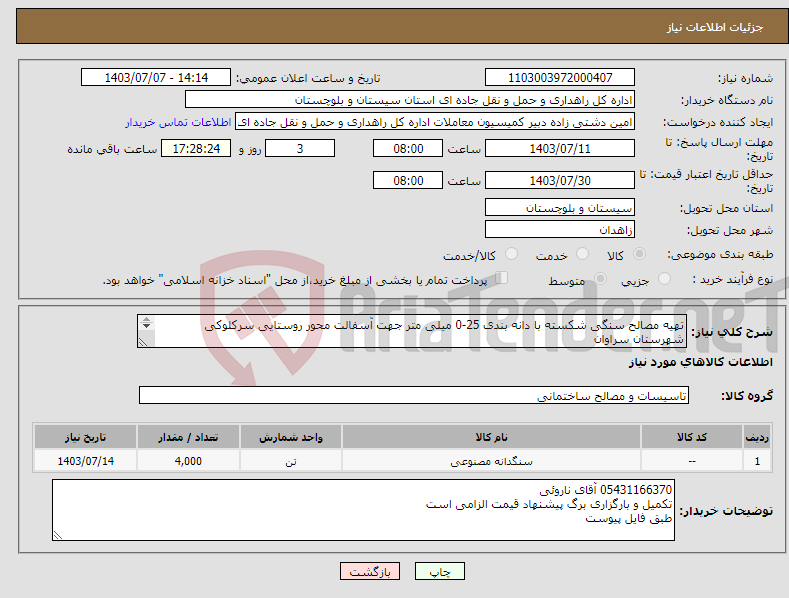This screenshot has height=598, width=789.
Task: Click the سنگدانه مصنوعی cell
Action: (x=491, y=461)
